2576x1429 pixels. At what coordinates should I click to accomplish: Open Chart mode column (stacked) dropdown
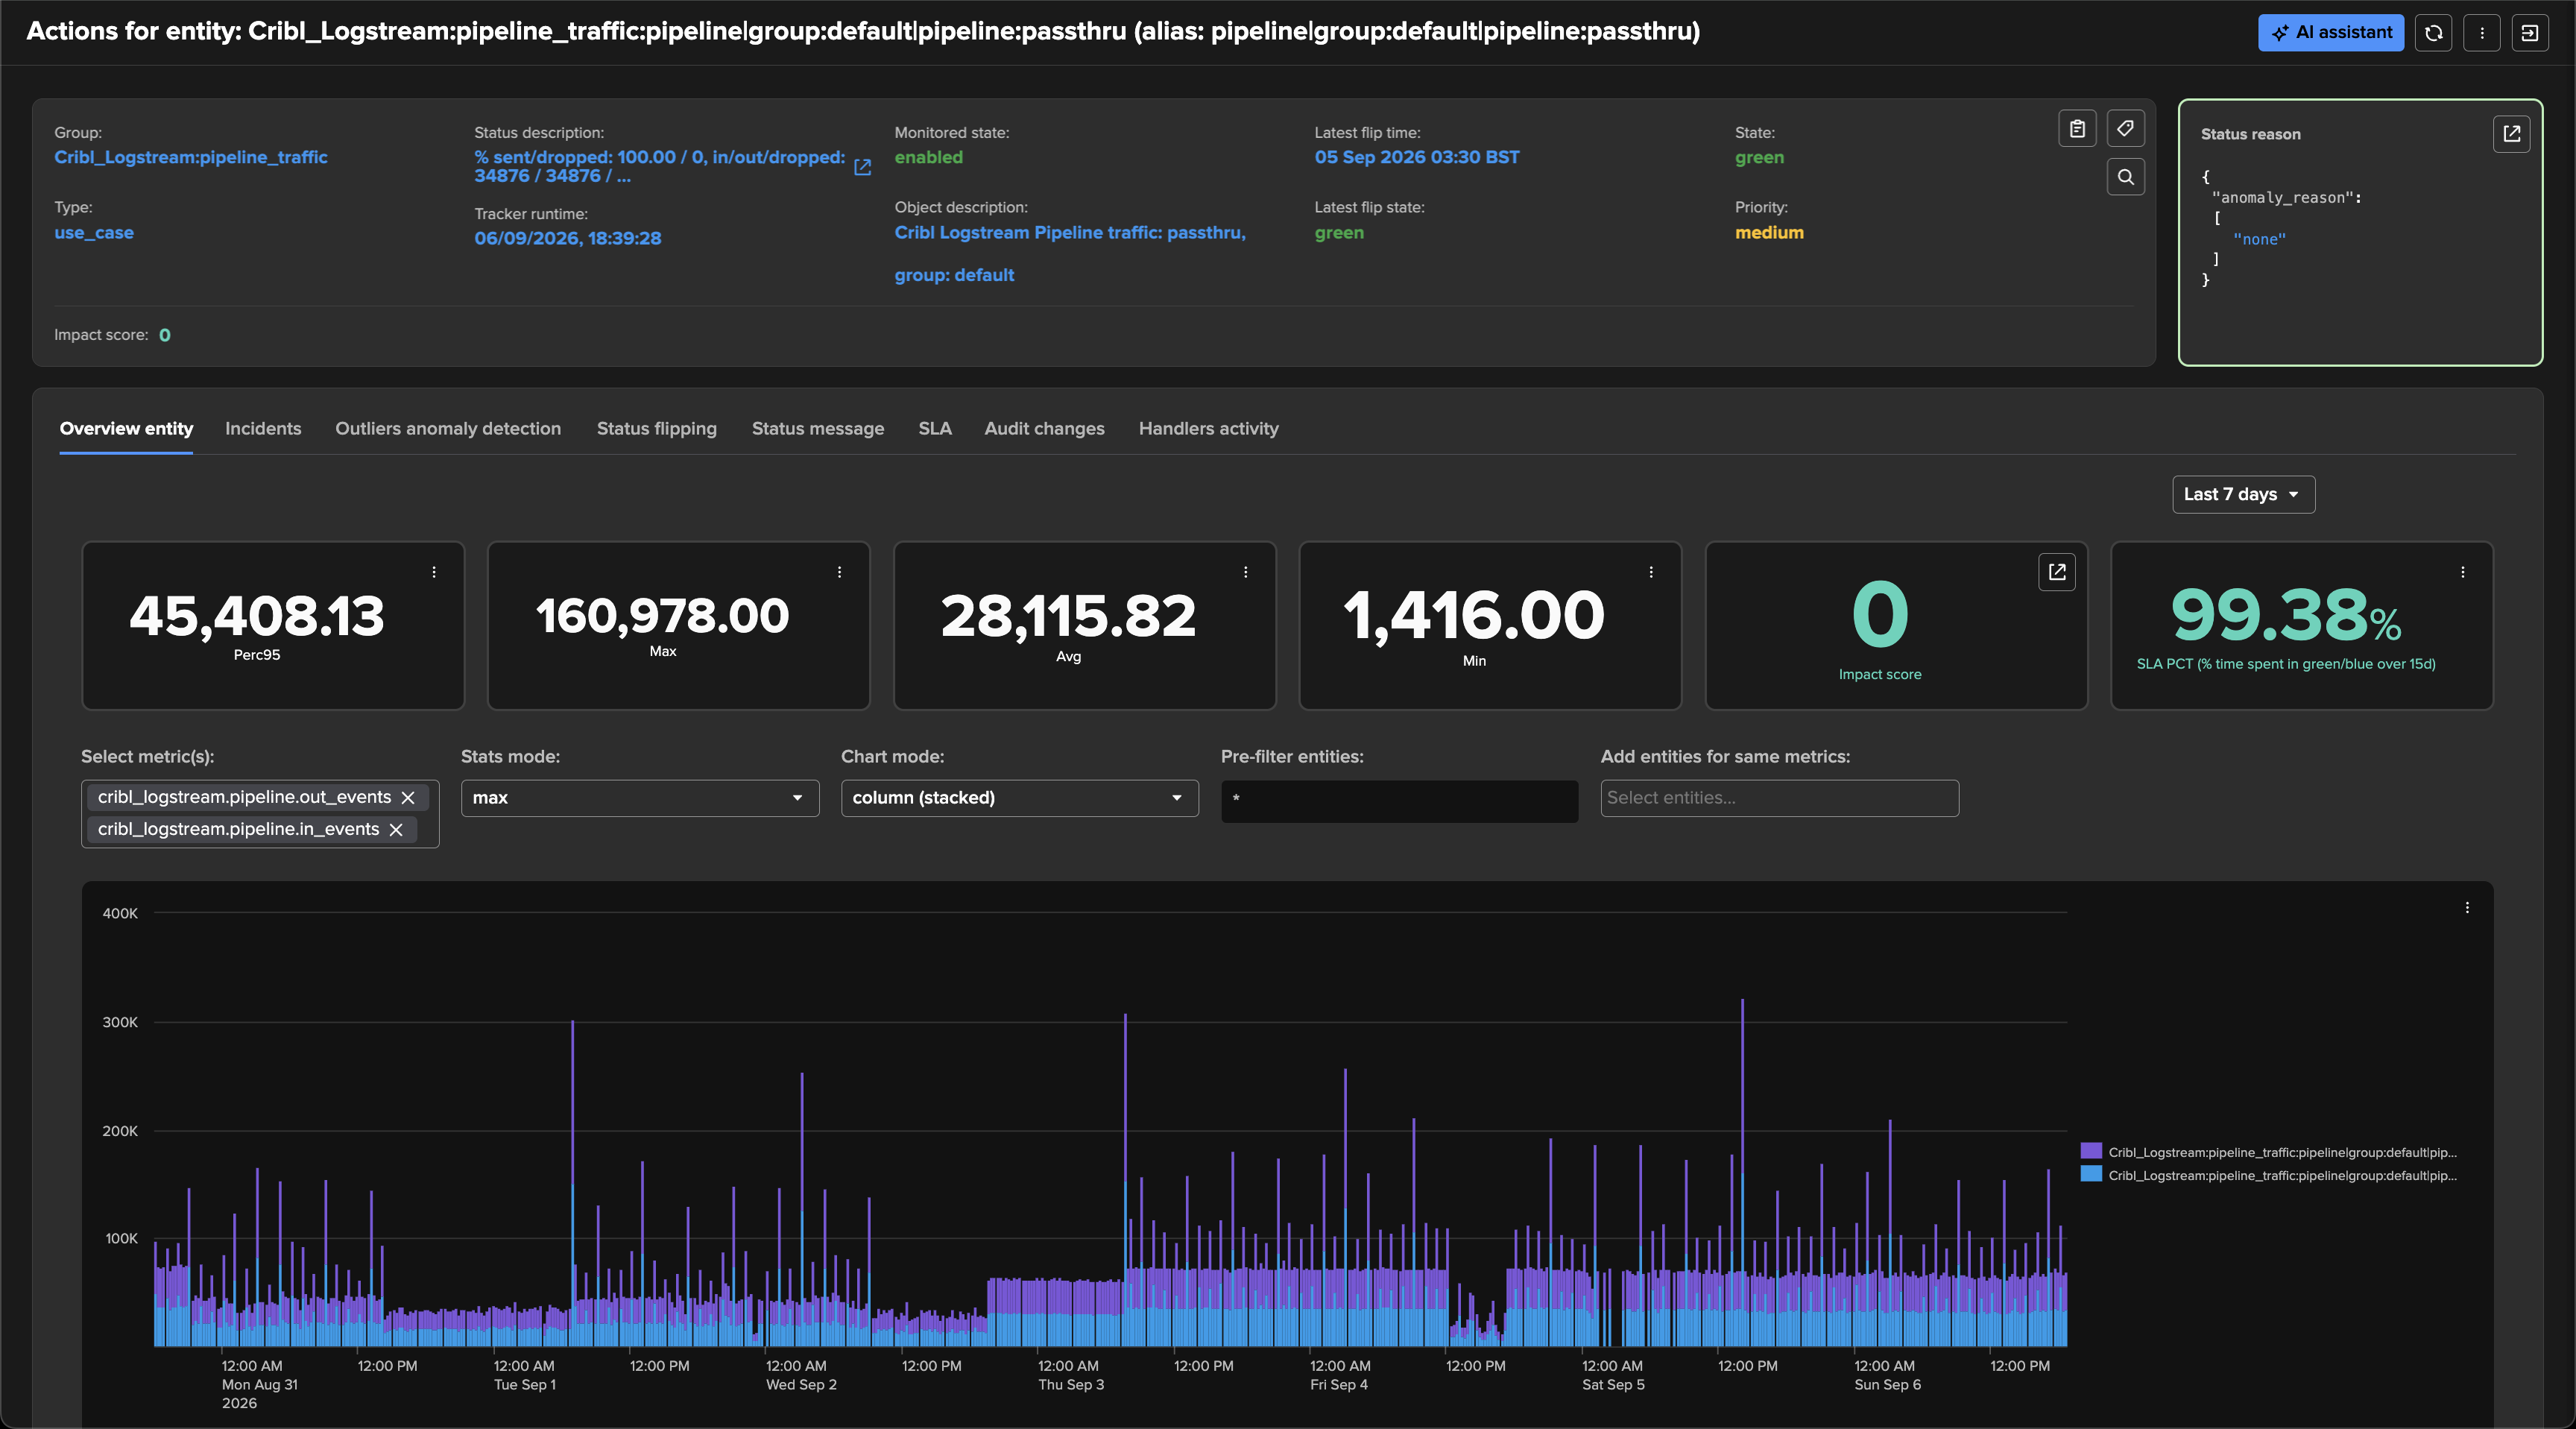pyautogui.click(x=1019, y=798)
